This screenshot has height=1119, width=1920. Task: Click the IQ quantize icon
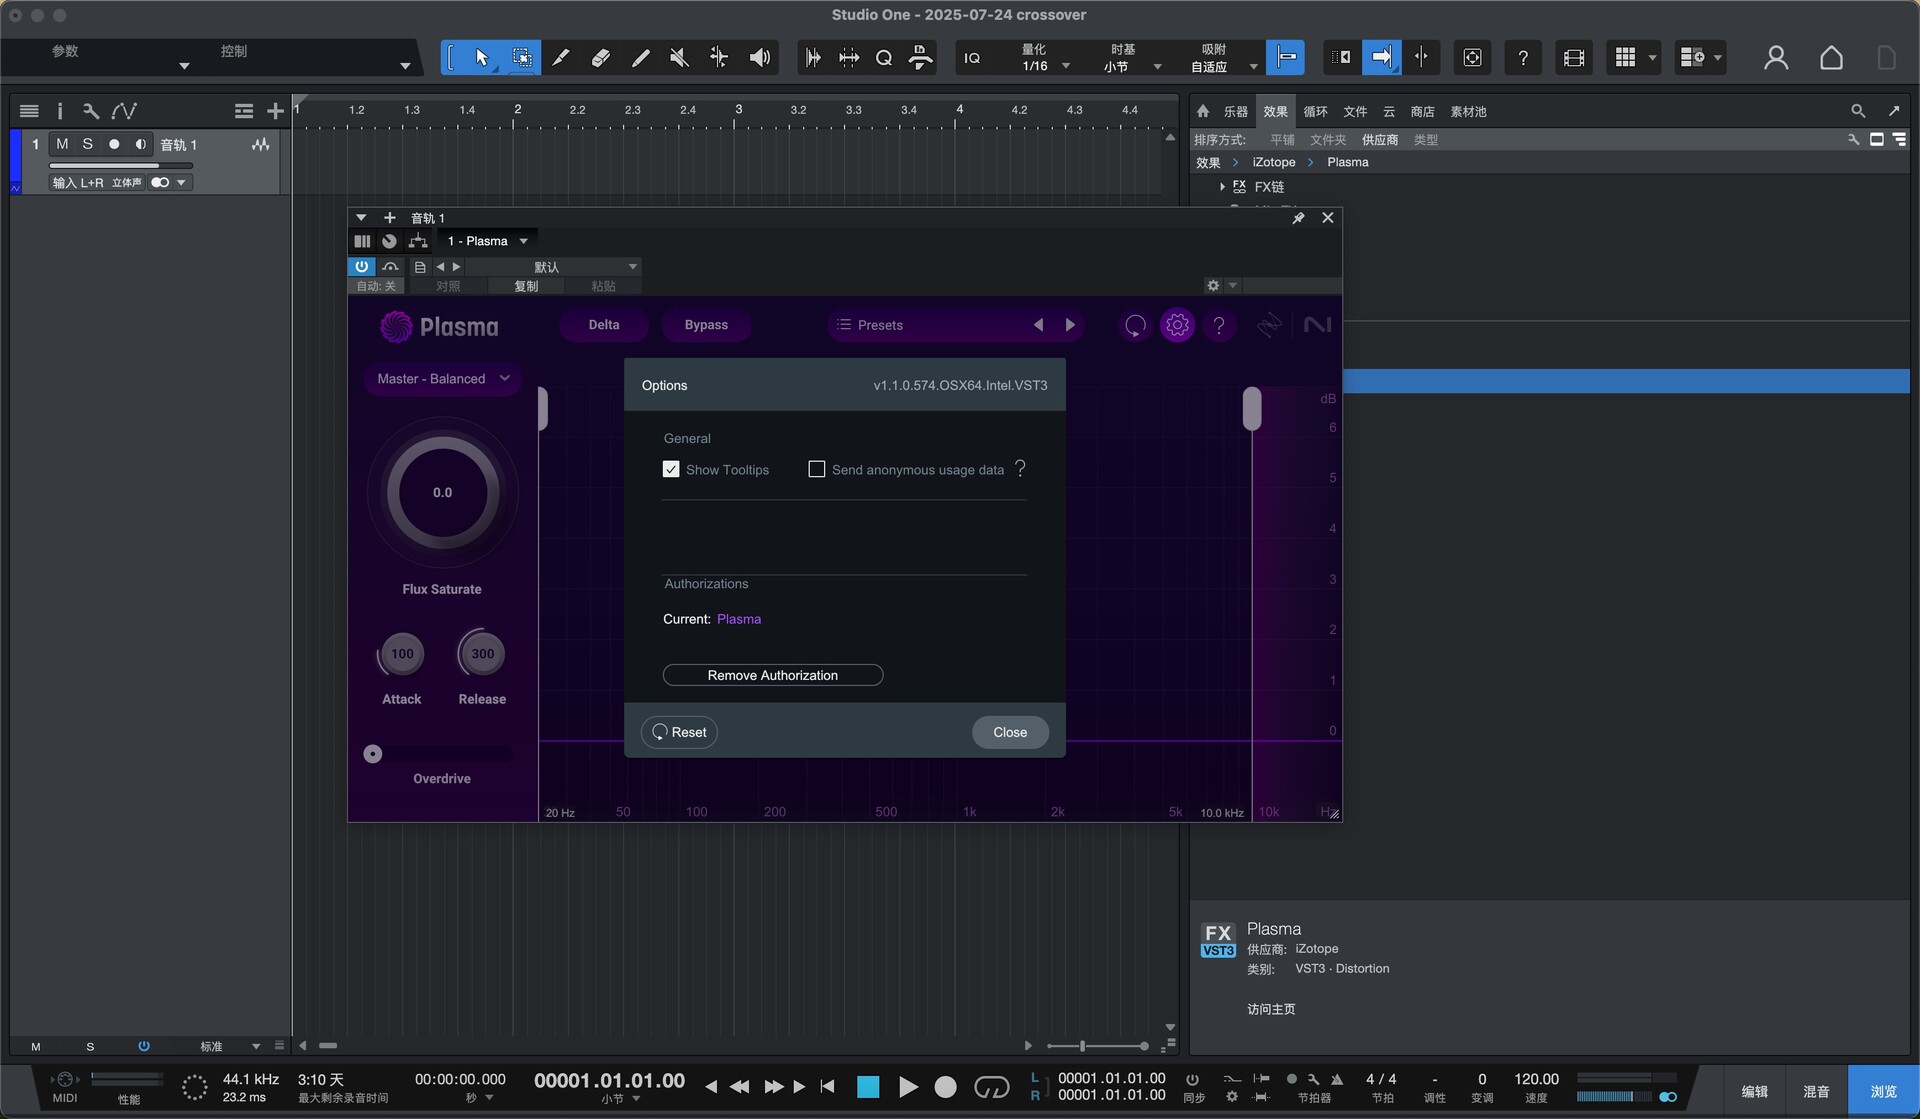click(972, 58)
